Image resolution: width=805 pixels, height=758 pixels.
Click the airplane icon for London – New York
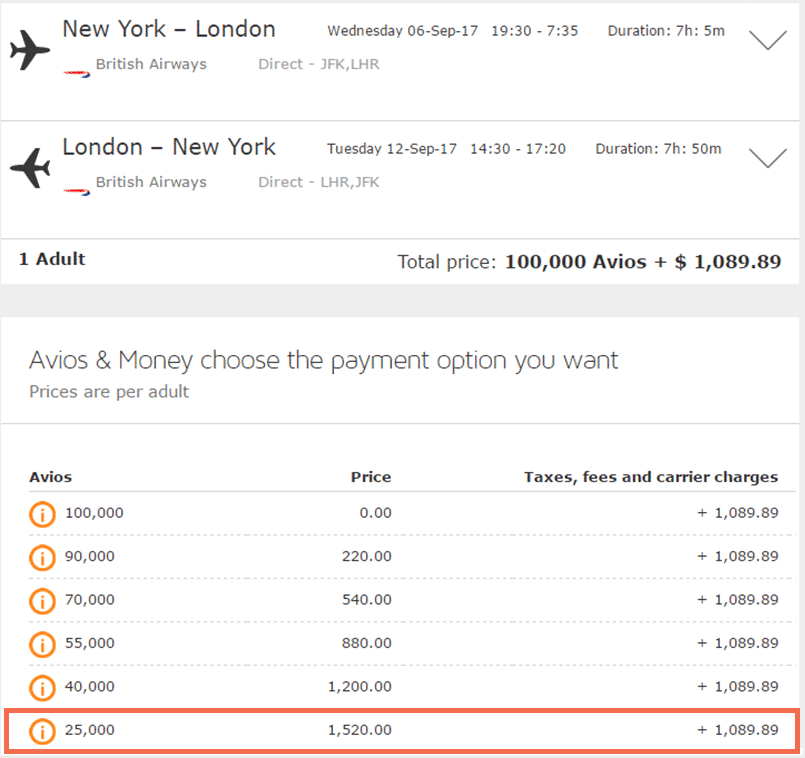pos(30,166)
